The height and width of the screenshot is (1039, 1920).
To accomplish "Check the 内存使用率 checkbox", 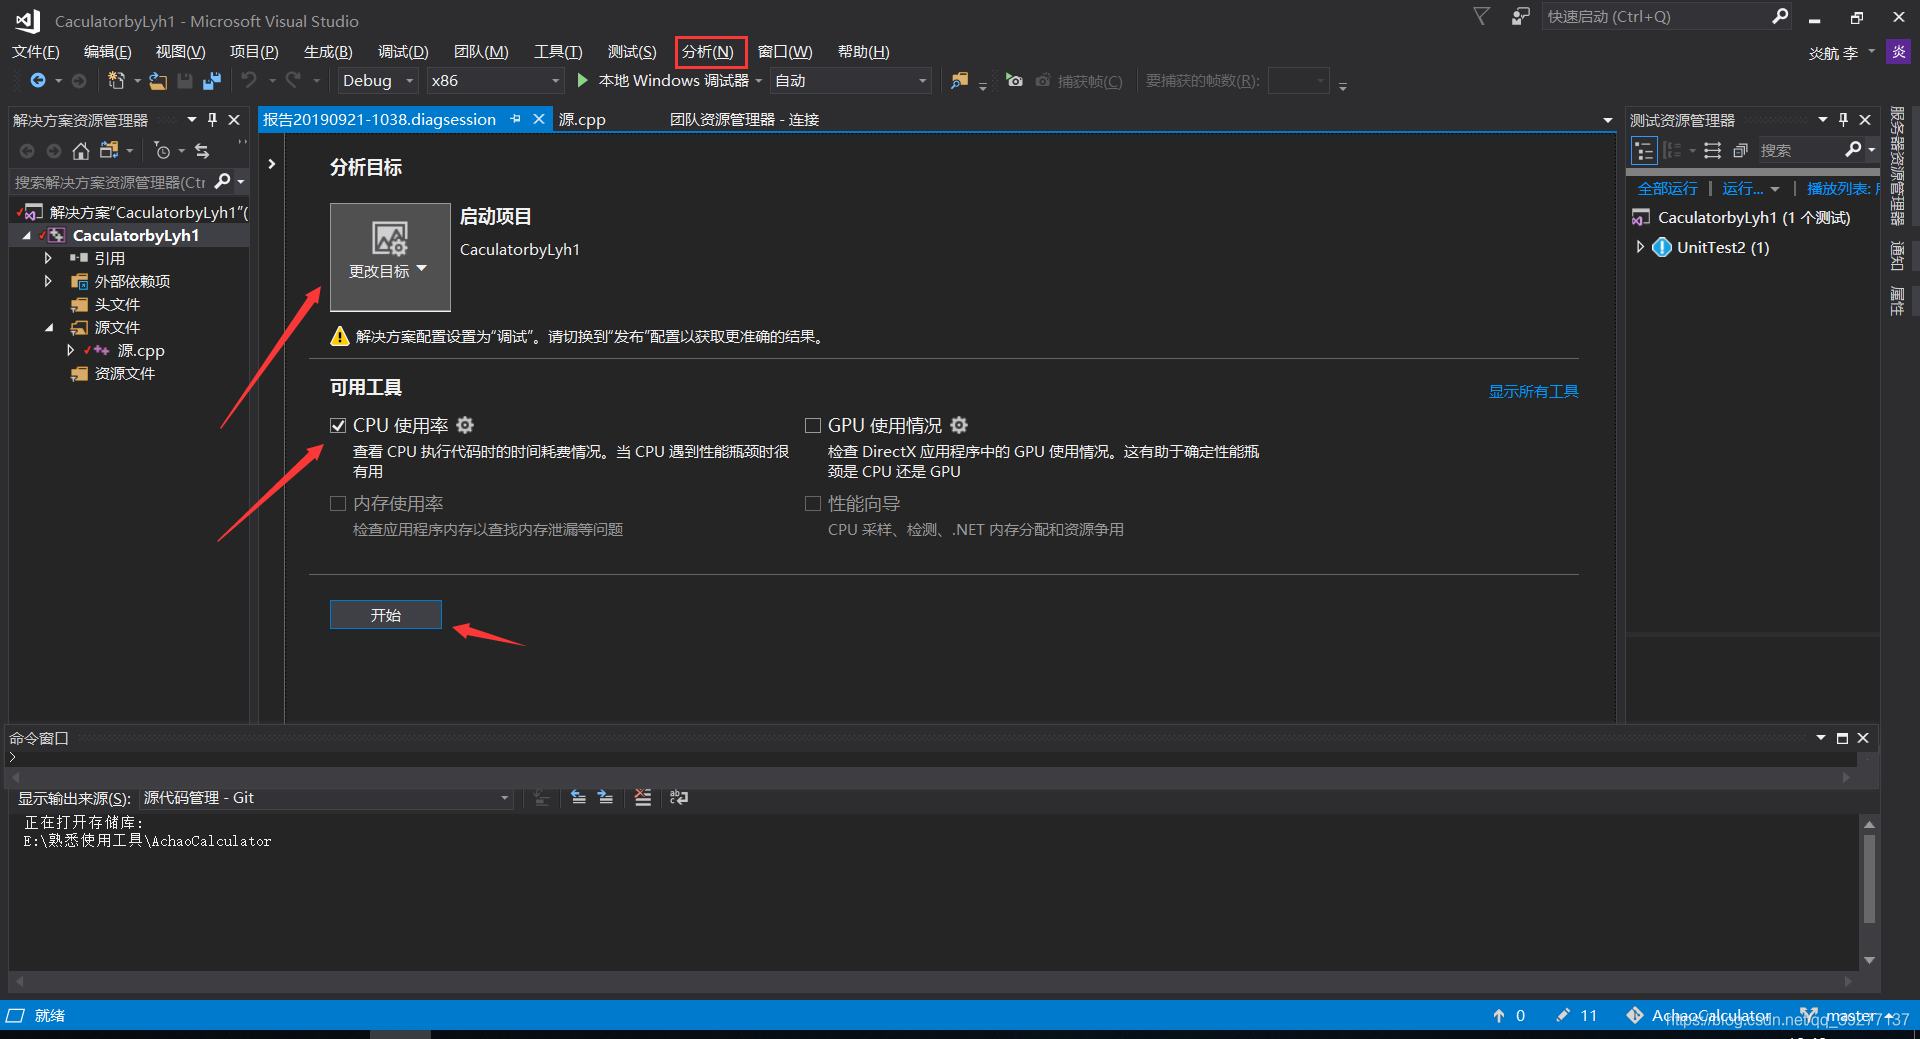I will (338, 503).
